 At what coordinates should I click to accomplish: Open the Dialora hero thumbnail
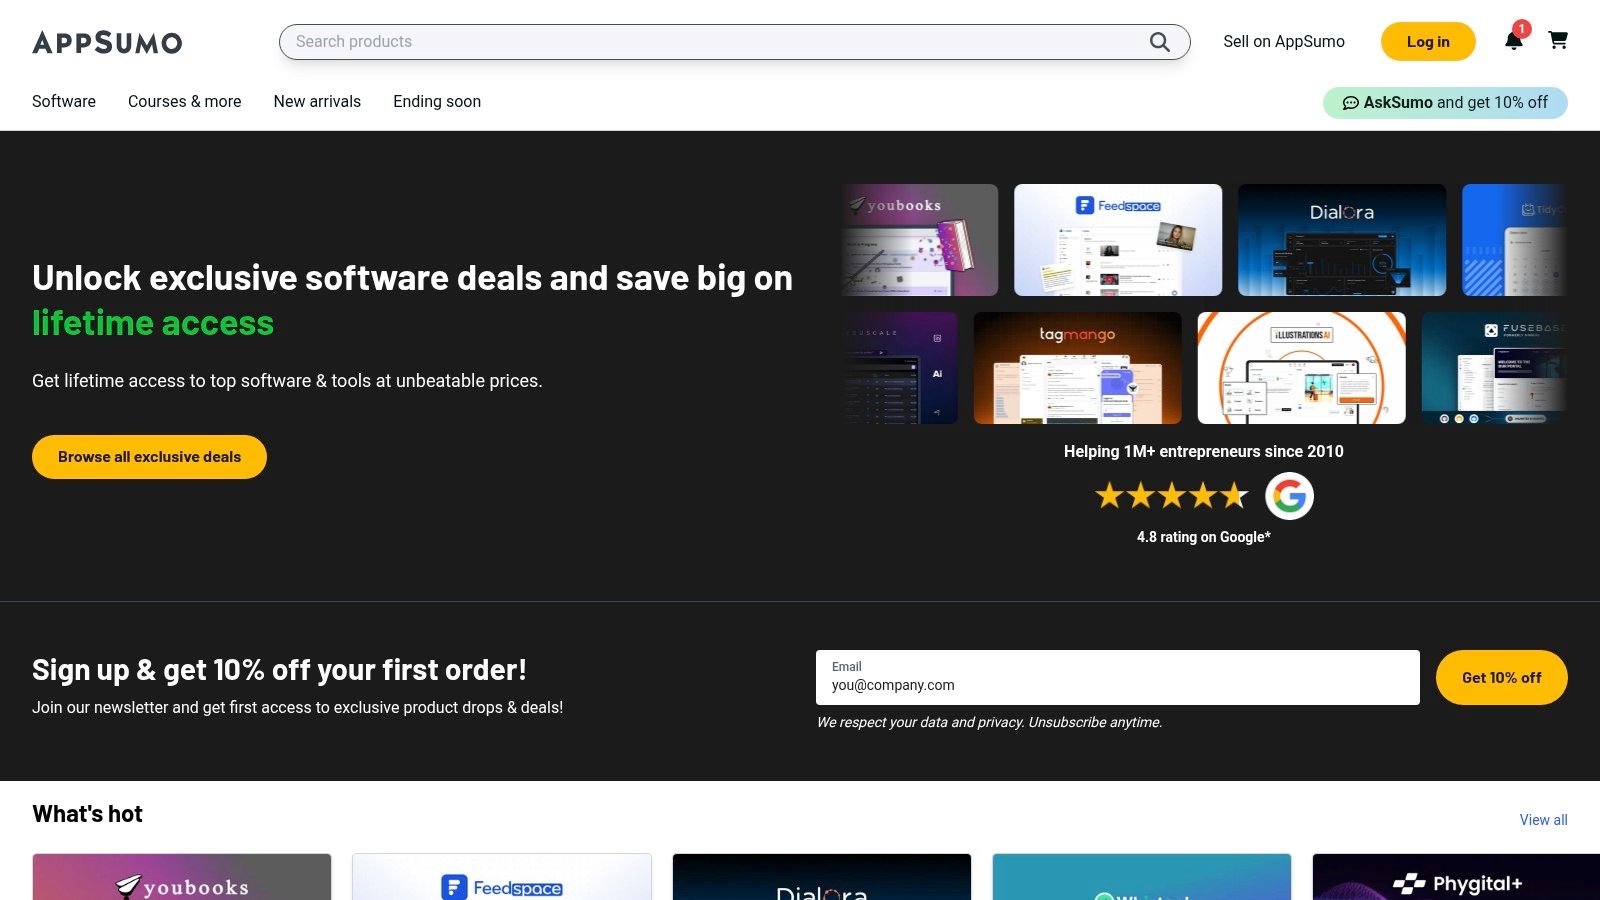(1341, 240)
